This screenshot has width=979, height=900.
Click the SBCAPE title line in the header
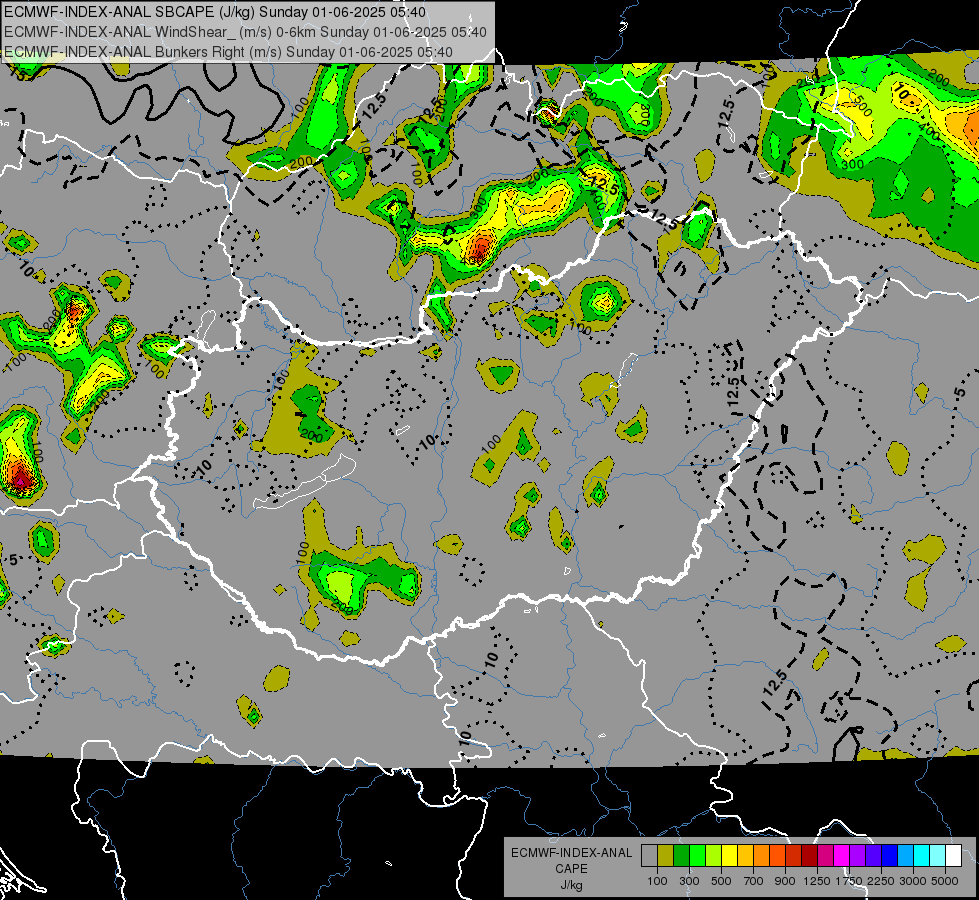click(x=215, y=12)
